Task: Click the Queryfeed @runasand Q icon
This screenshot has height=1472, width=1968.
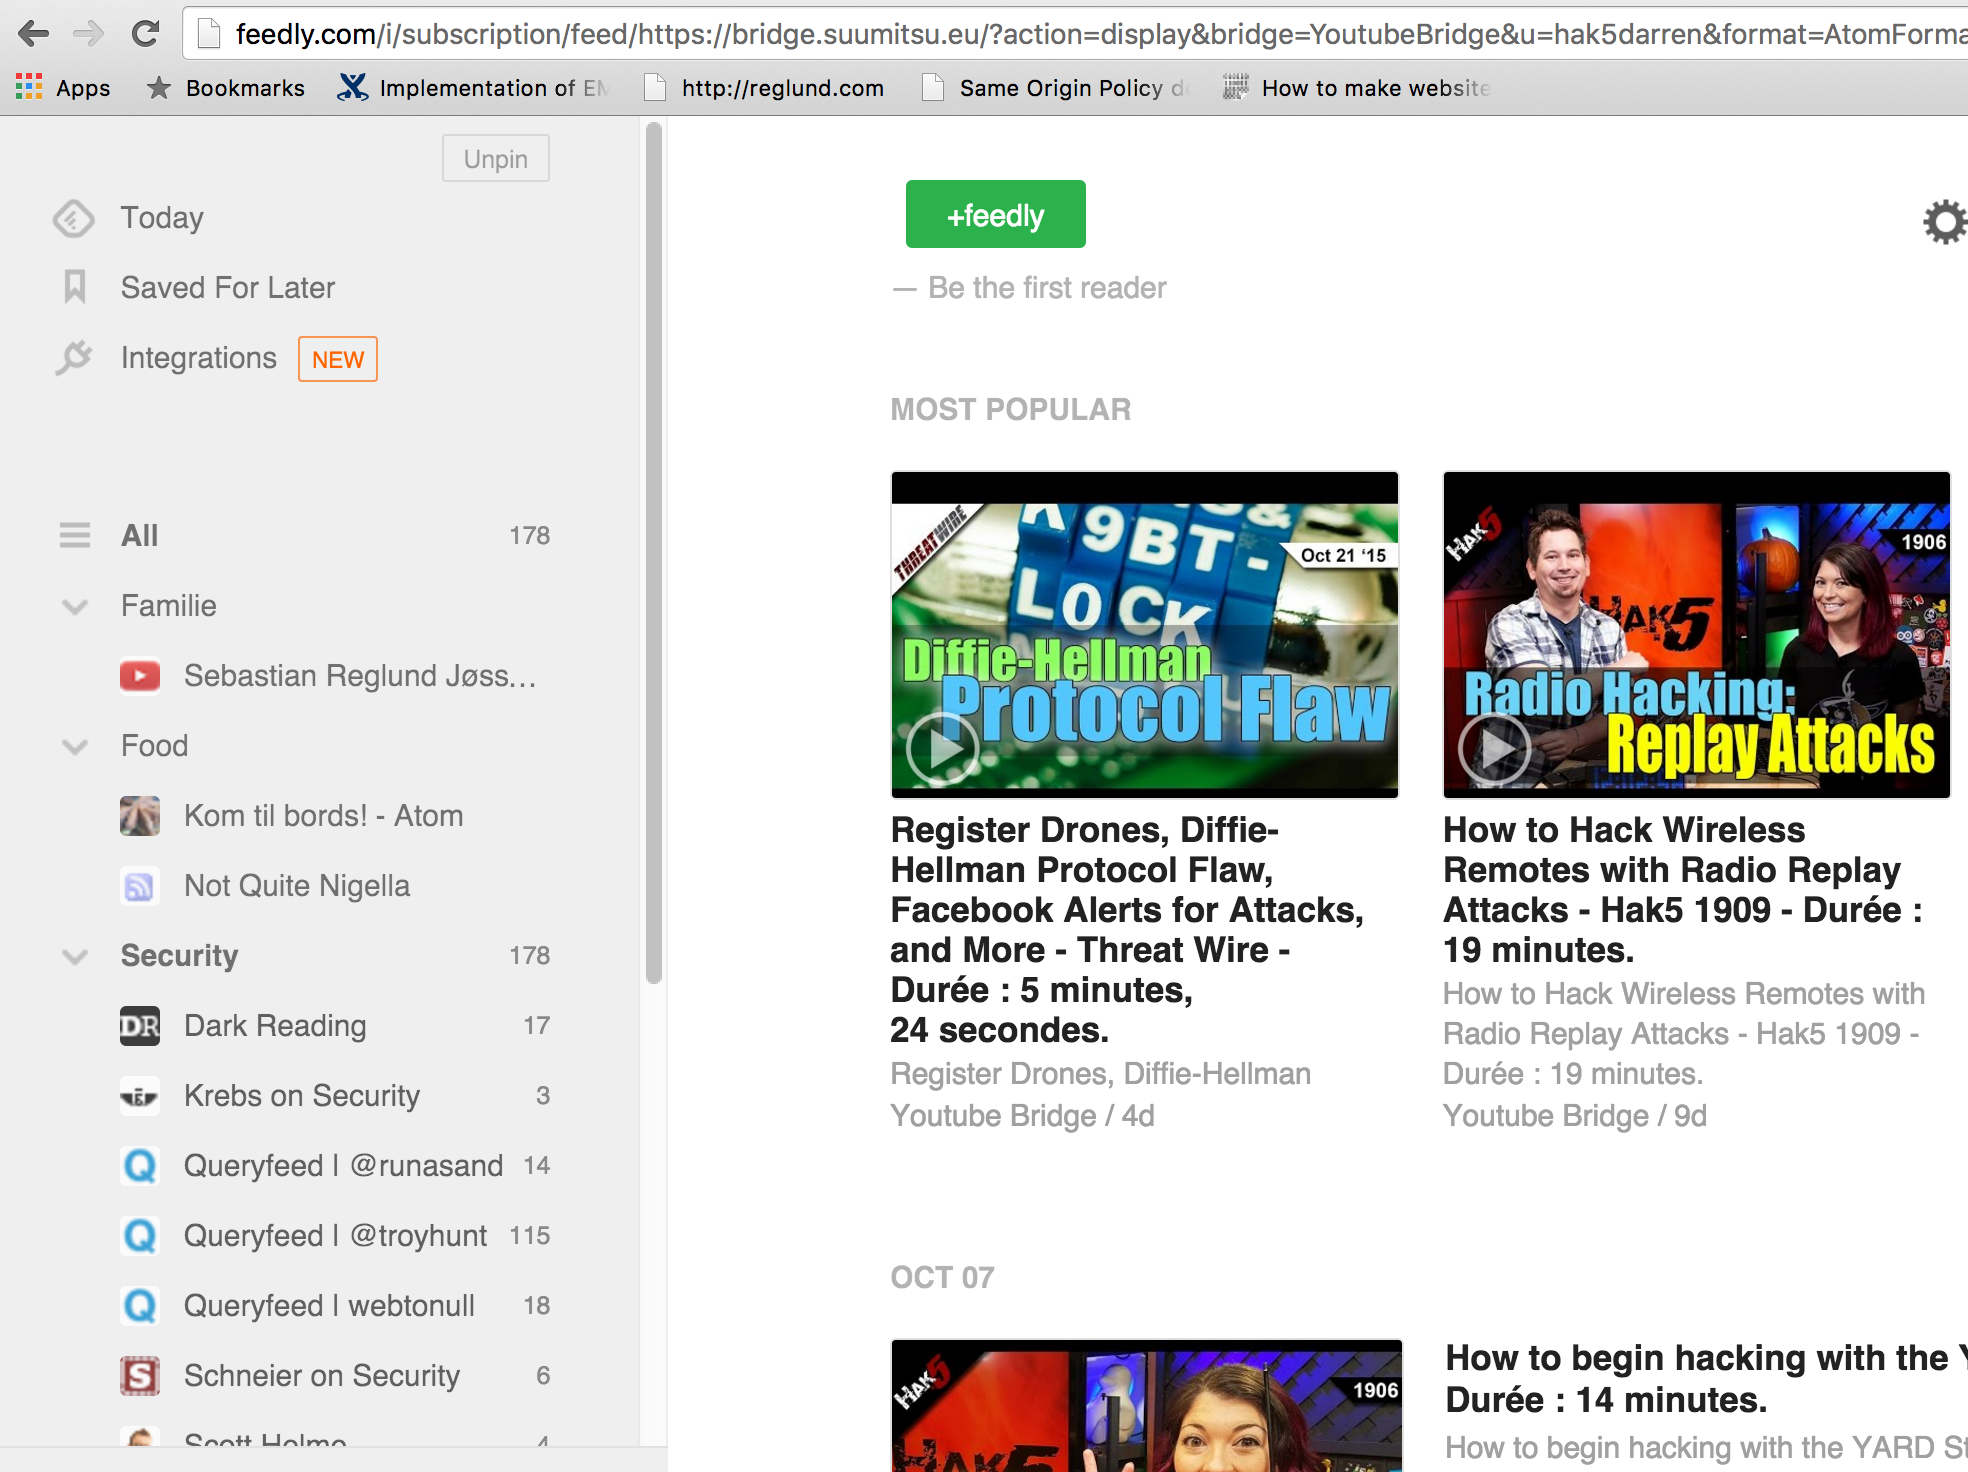Action: coord(140,1166)
